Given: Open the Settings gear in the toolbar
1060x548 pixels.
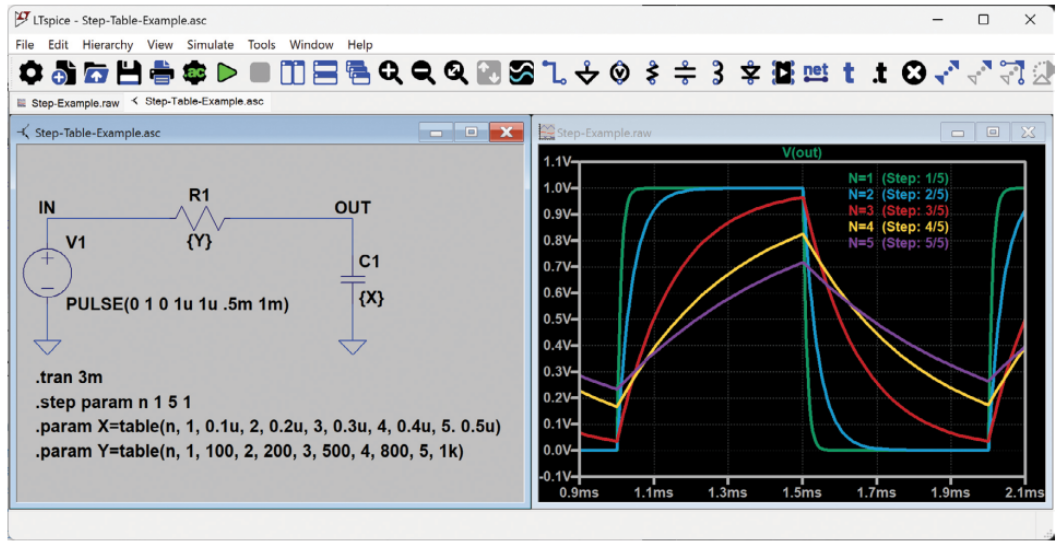Looking at the screenshot, I should tap(30, 72).
